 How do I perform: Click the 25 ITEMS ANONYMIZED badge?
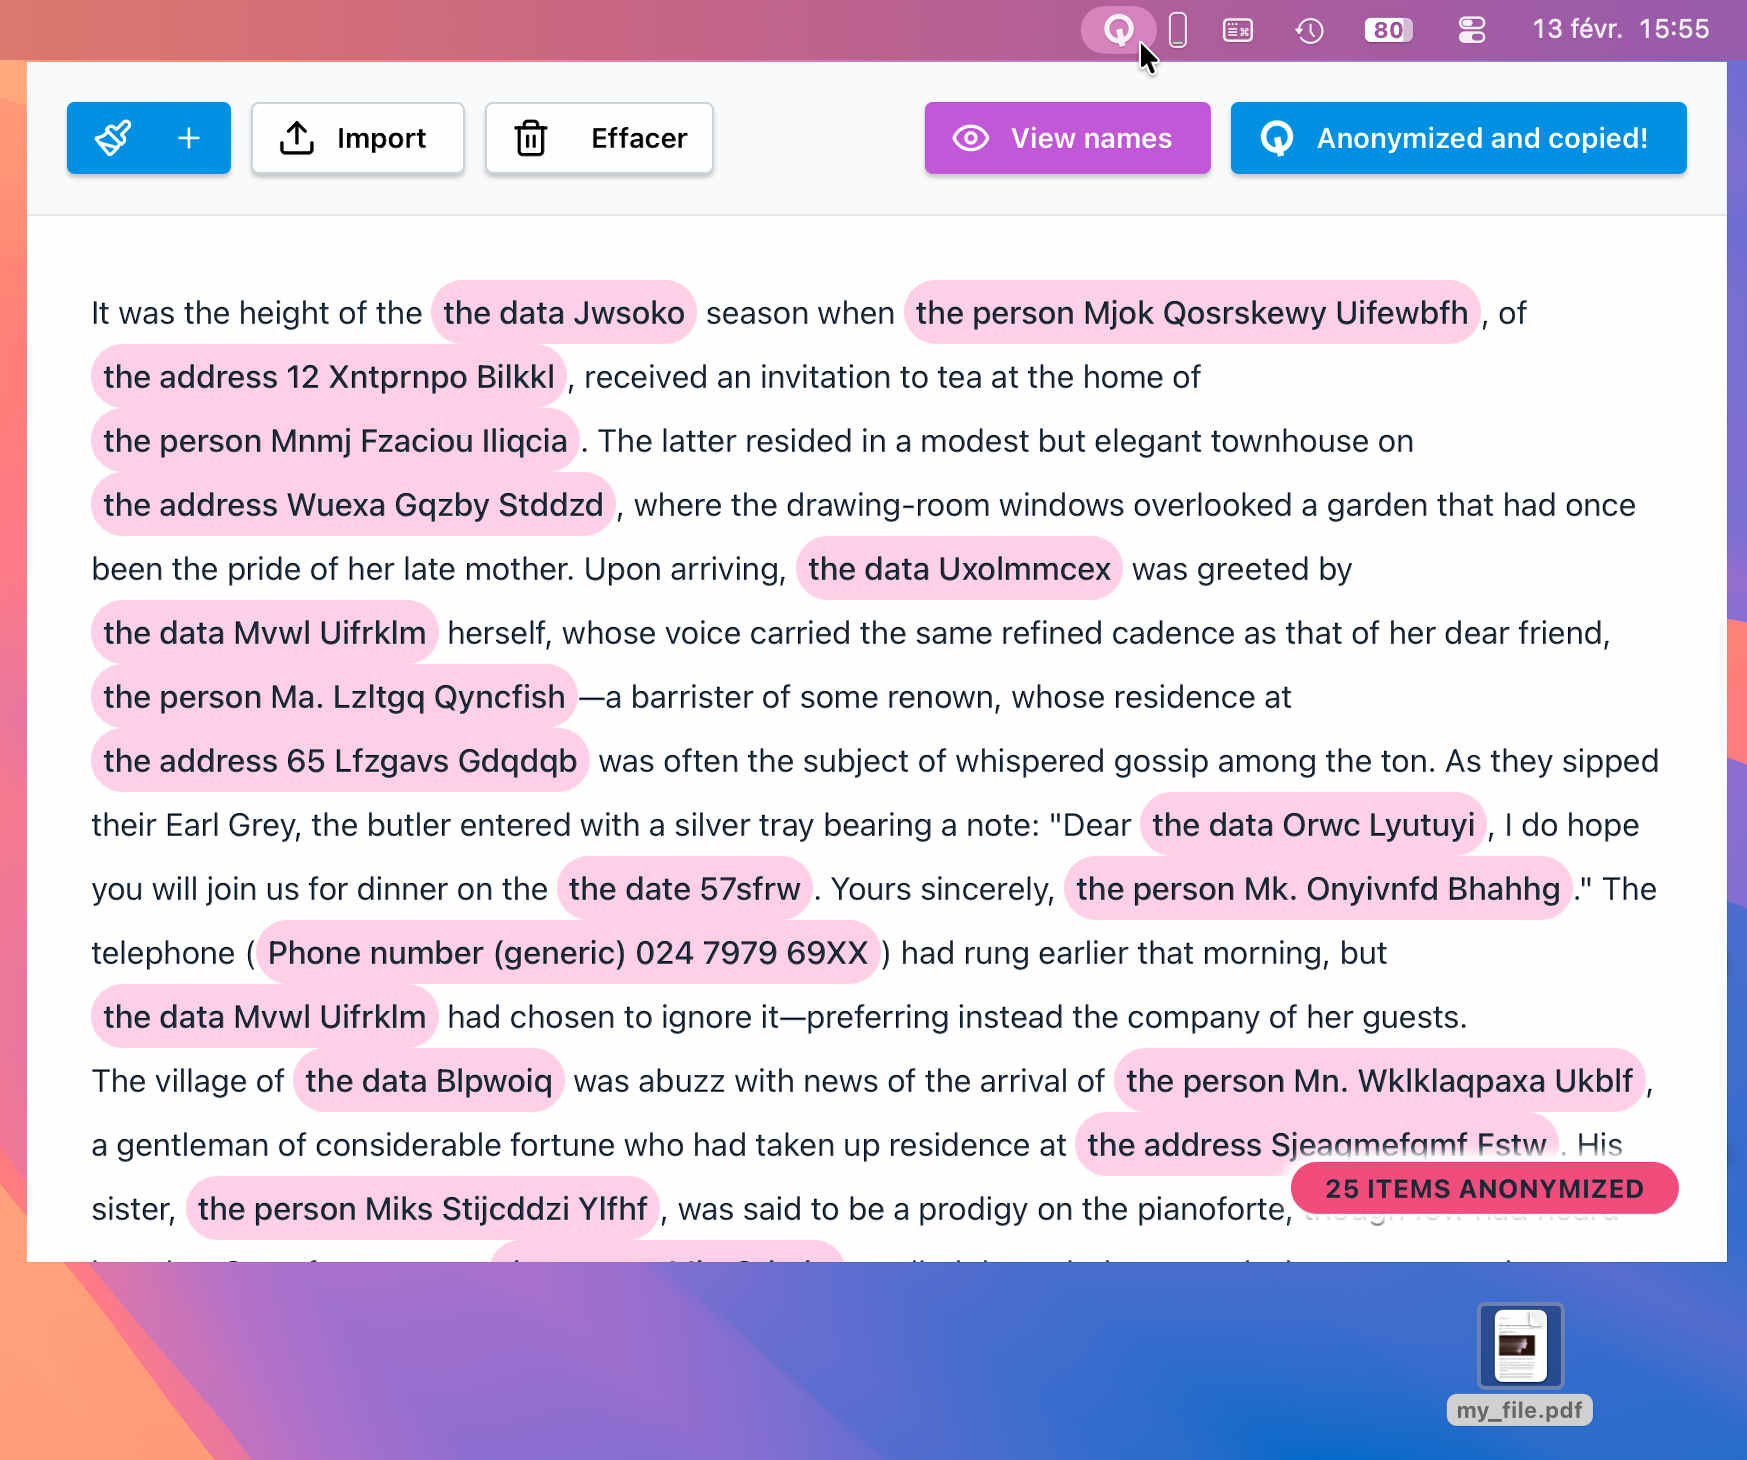[1484, 1189]
